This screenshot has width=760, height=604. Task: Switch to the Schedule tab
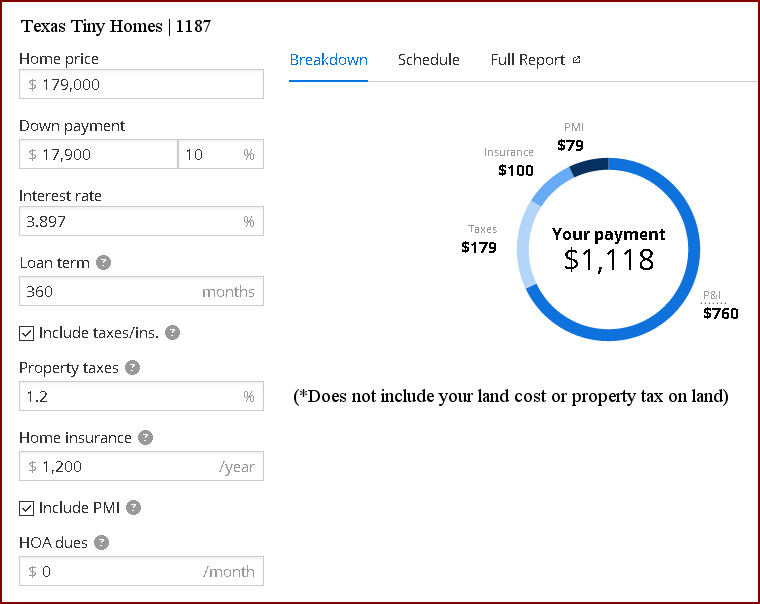[x=429, y=60]
